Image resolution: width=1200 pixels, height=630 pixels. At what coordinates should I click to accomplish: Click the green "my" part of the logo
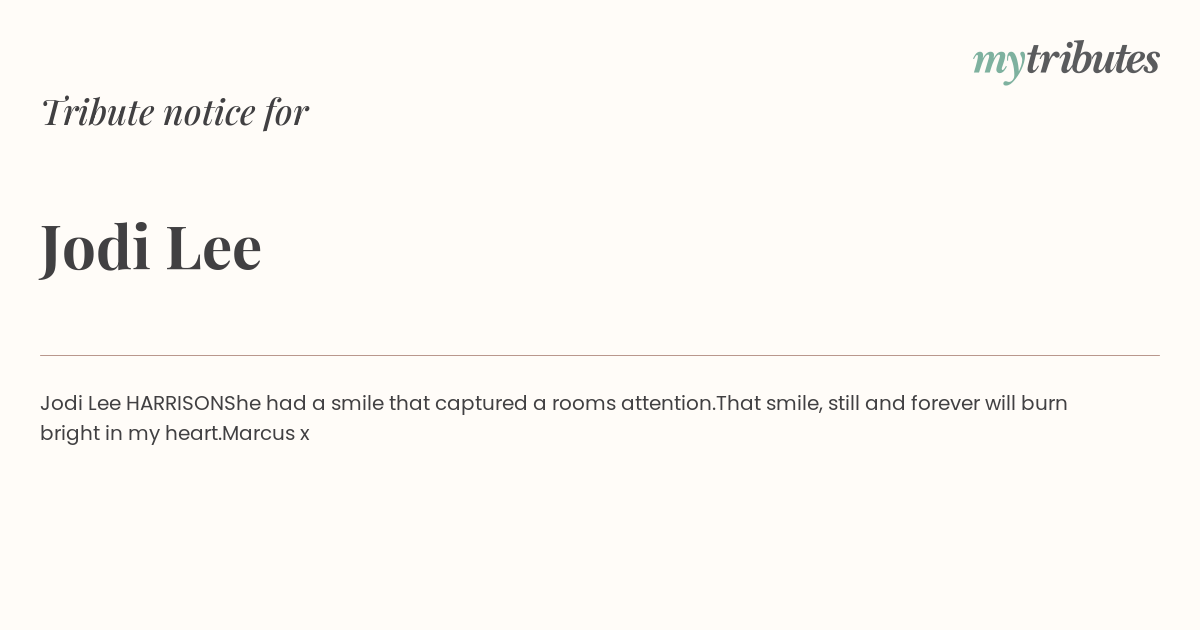[999, 63]
